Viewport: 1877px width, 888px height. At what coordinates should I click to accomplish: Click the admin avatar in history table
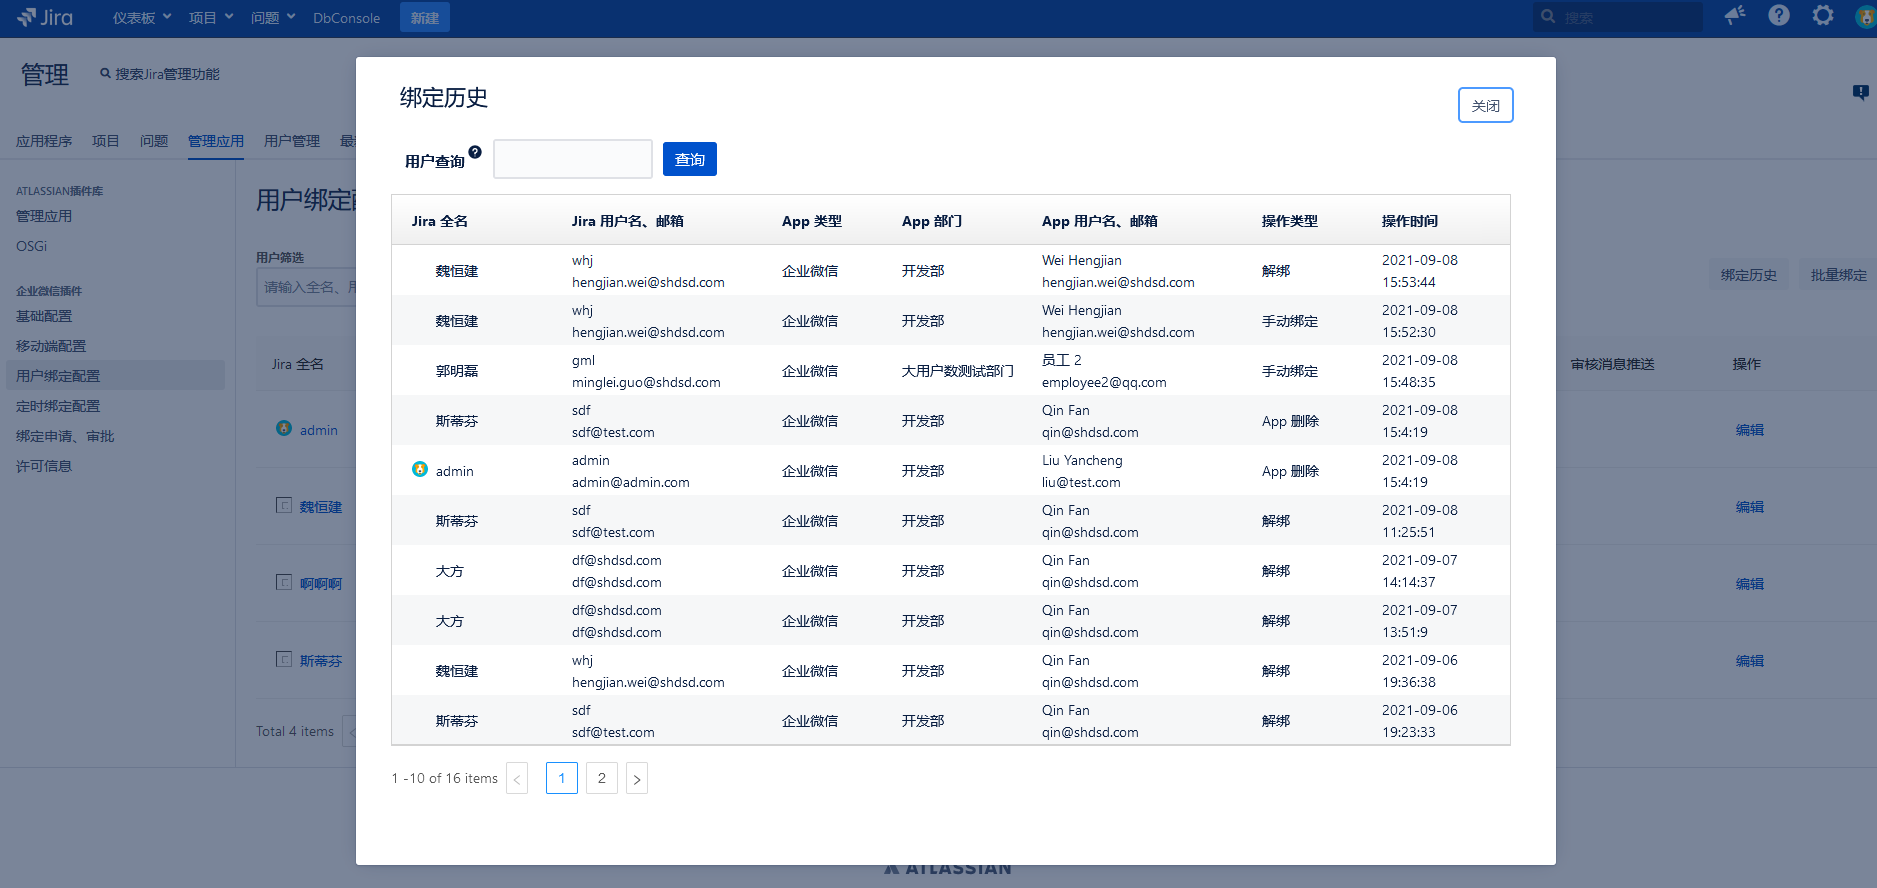pos(420,470)
